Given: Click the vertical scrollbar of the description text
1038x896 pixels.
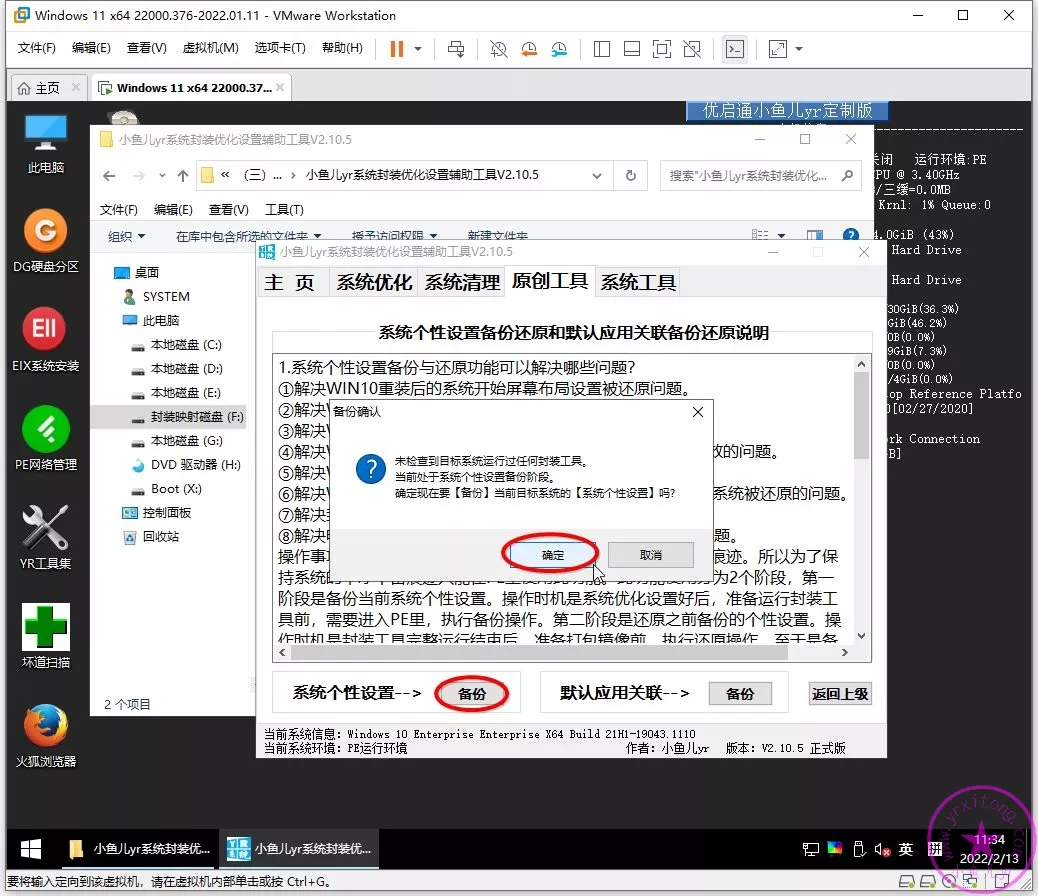Looking at the screenshot, I should (x=861, y=500).
